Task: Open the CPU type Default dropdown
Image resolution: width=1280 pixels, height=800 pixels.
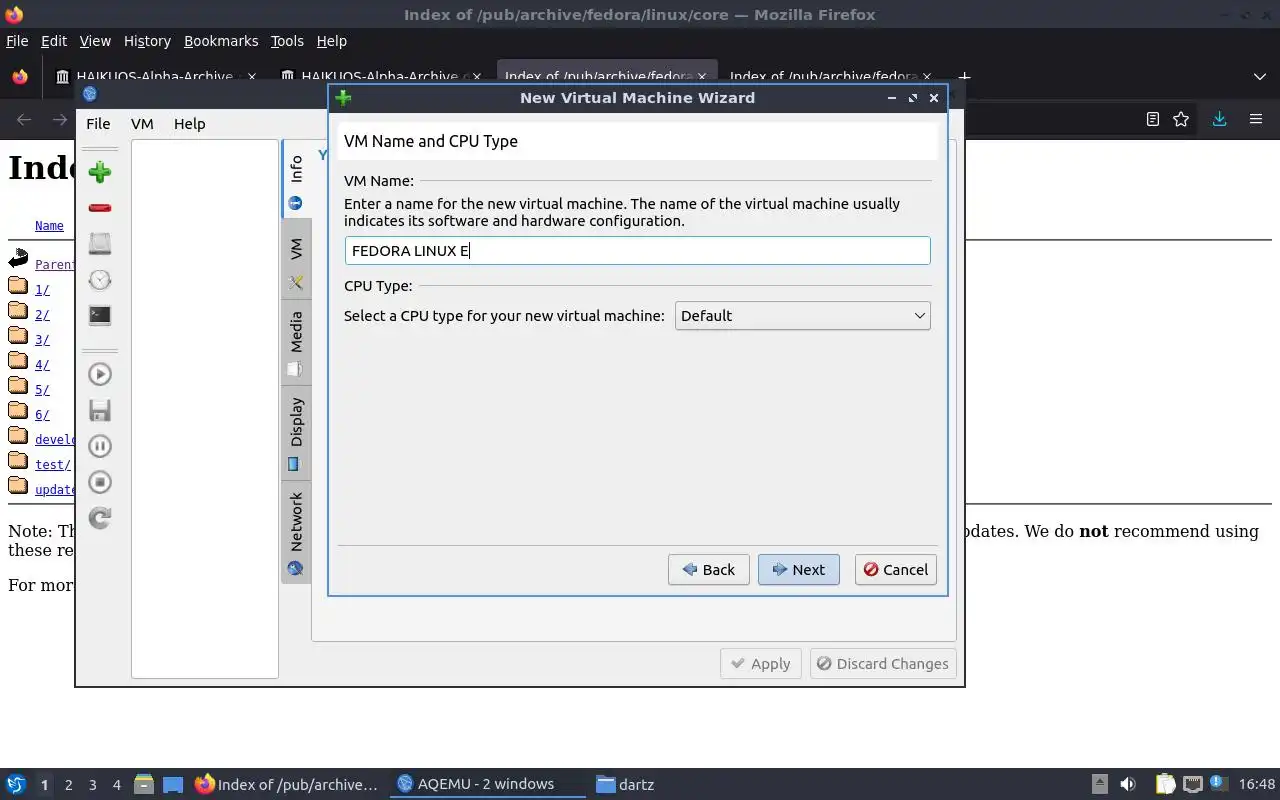Action: pyautogui.click(x=803, y=316)
